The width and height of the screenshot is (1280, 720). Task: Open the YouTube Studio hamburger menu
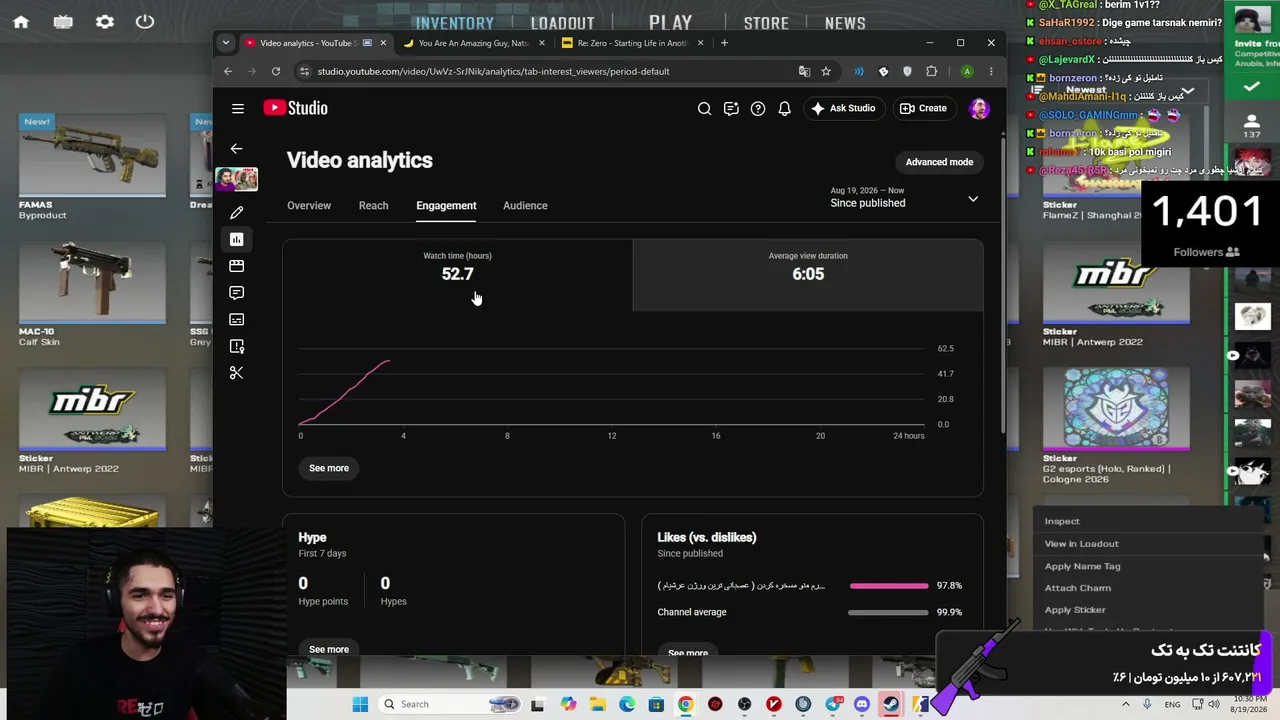point(238,108)
